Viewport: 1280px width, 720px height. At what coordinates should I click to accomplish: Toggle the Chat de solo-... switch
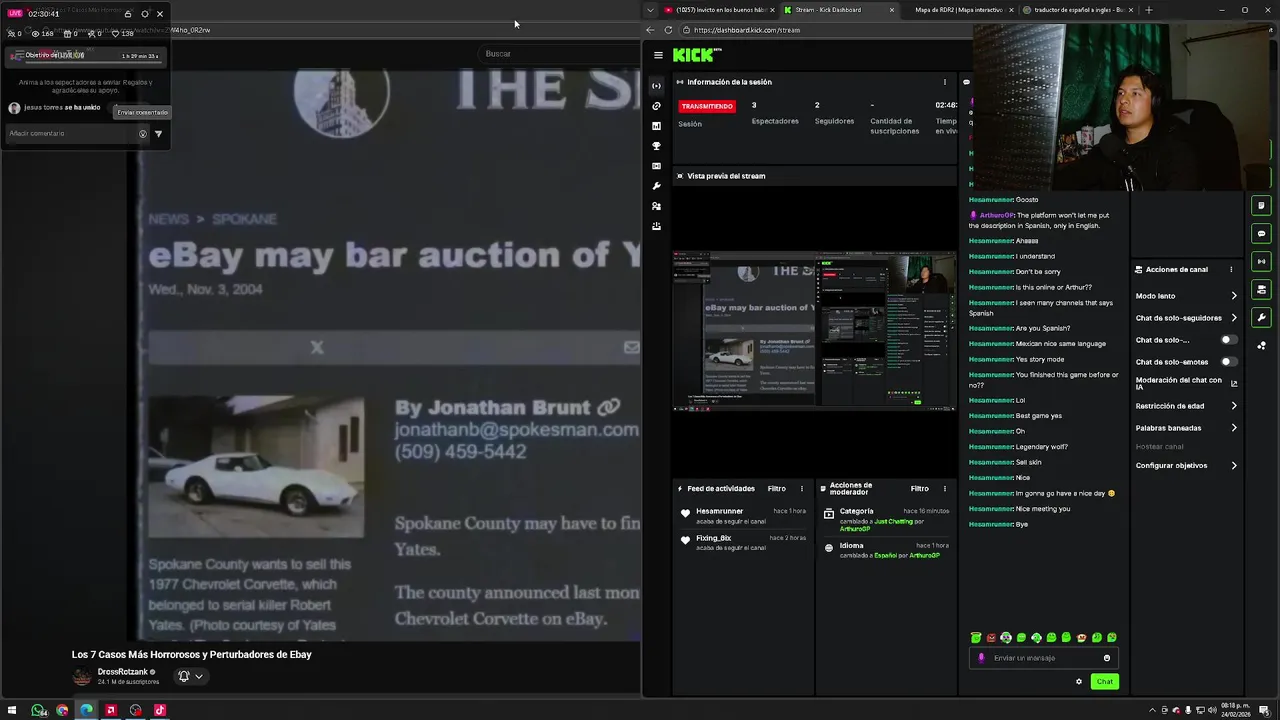(x=1228, y=340)
